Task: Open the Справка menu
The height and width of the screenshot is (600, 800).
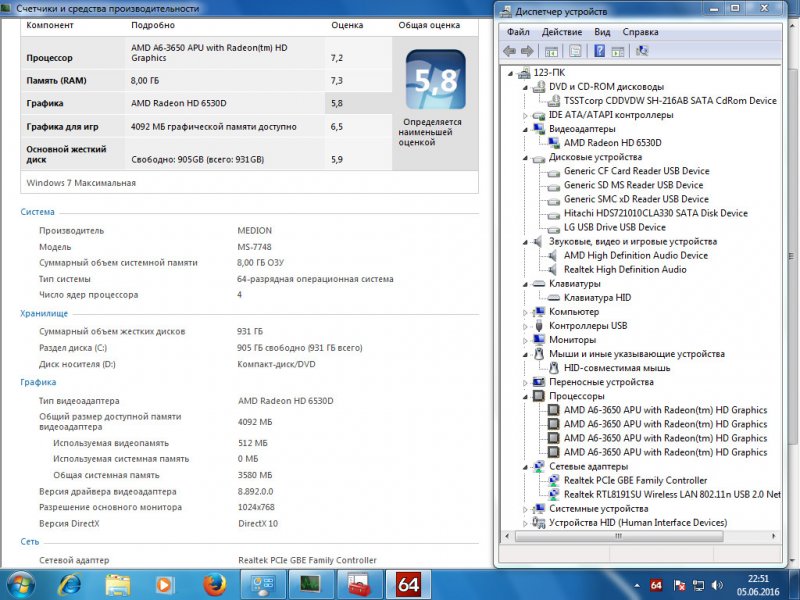Action: (x=640, y=32)
